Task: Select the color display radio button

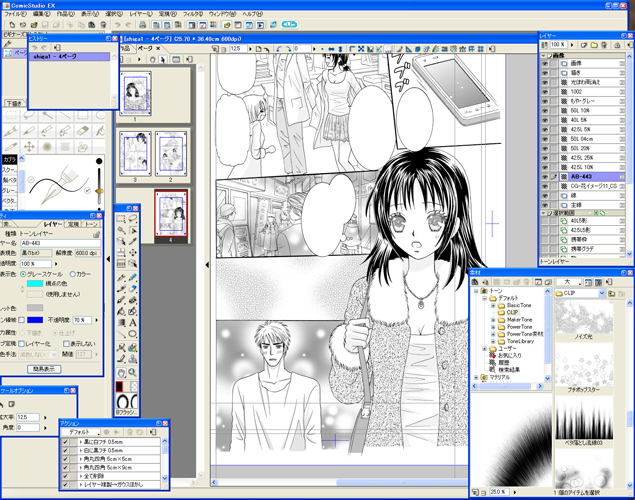Action: 73,274
